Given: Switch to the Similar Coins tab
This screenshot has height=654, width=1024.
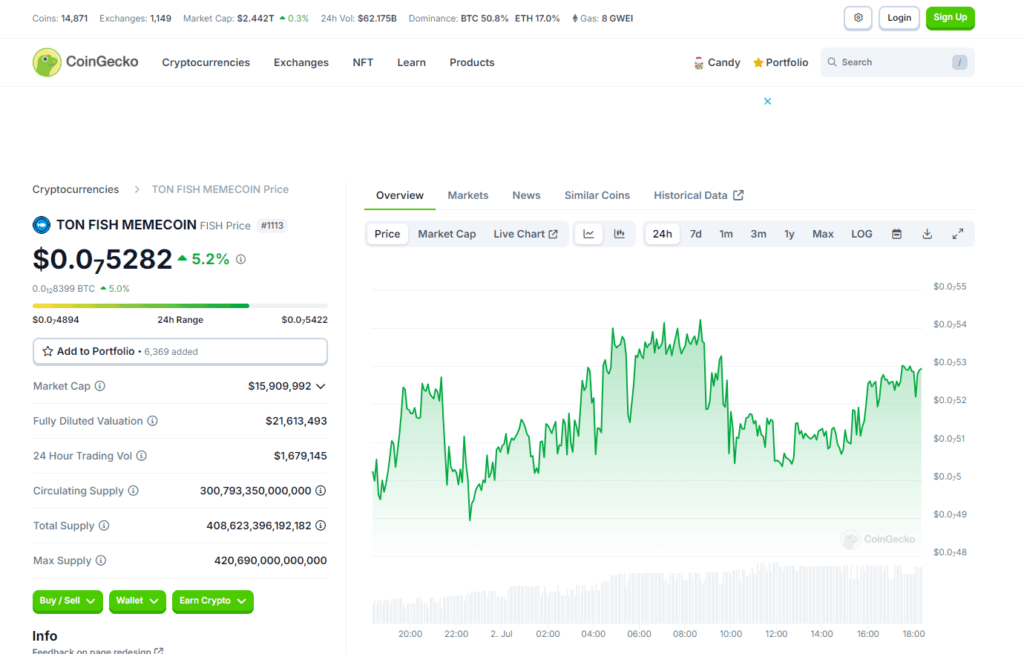Looking at the screenshot, I should coord(597,195).
